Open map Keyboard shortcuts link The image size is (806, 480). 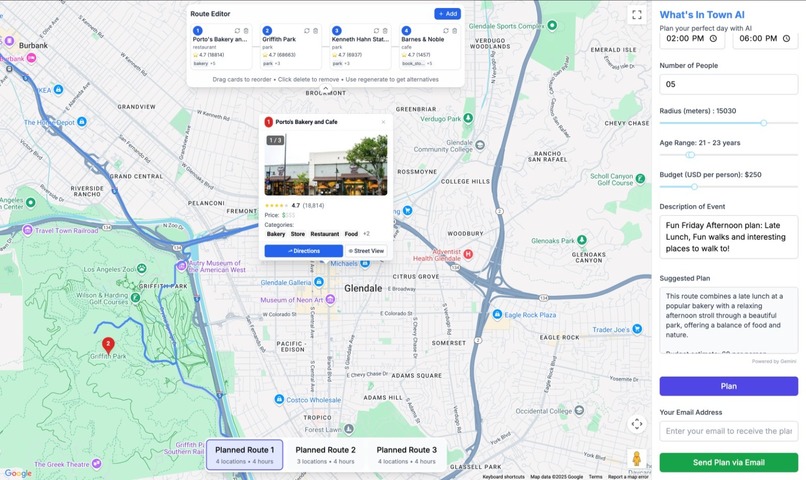coord(503,477)
